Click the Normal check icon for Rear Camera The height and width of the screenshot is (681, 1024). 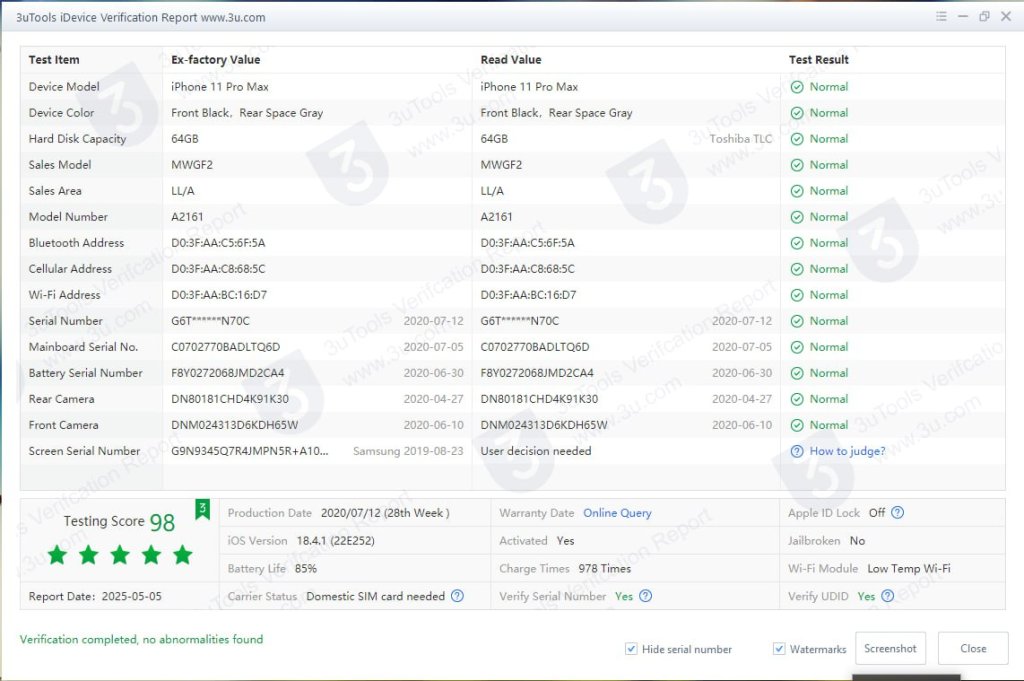pos(797,399)
